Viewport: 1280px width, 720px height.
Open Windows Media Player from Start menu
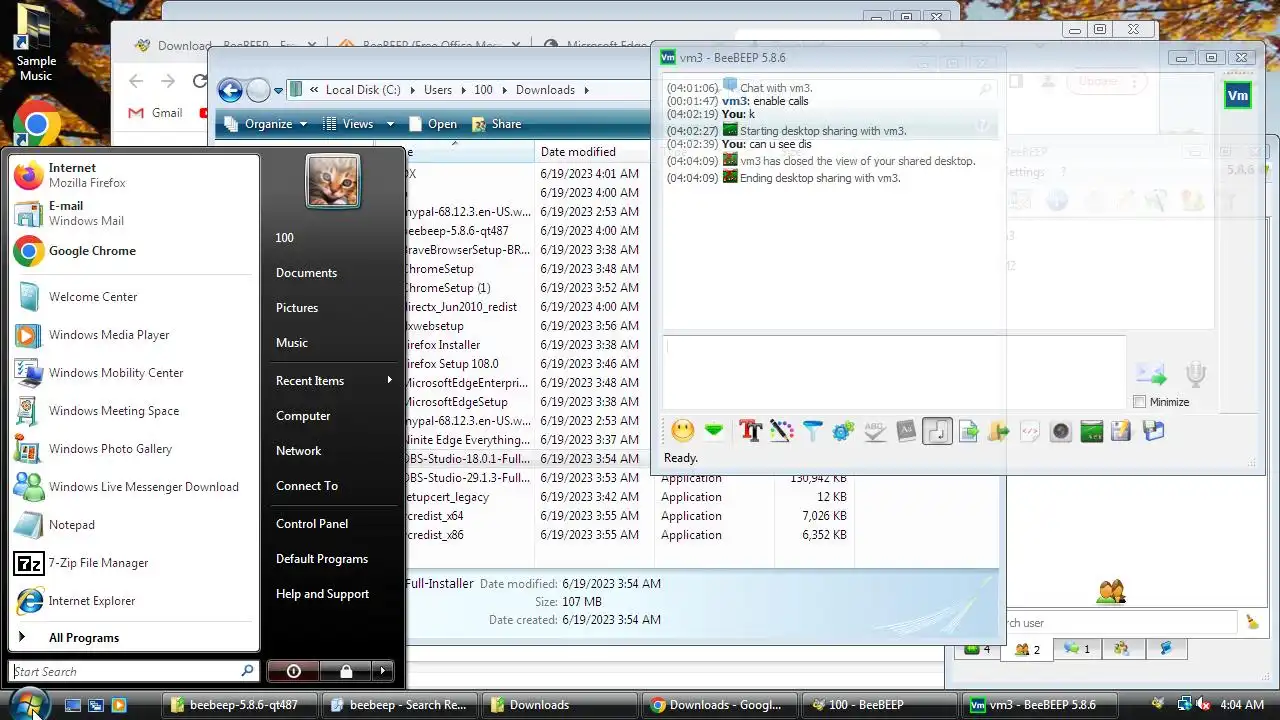click(x=134, y=335)
